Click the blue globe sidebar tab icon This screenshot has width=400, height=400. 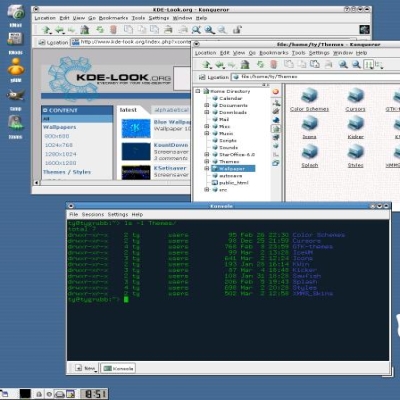[276, 120]
